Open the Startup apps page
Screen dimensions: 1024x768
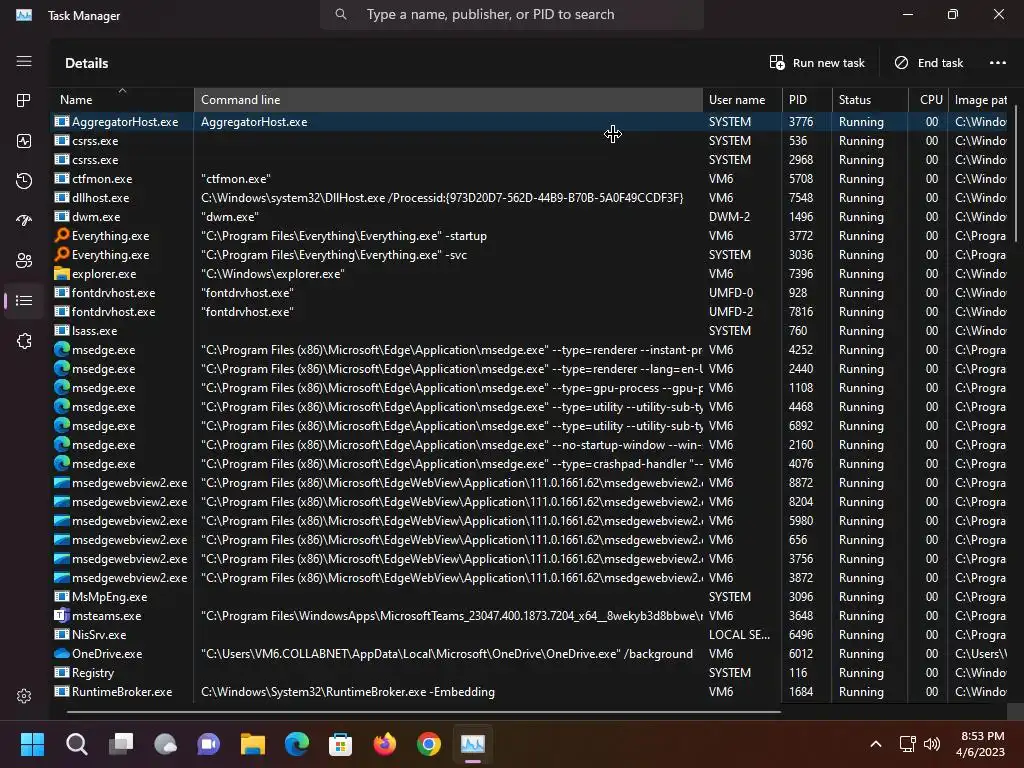[24, 221]
